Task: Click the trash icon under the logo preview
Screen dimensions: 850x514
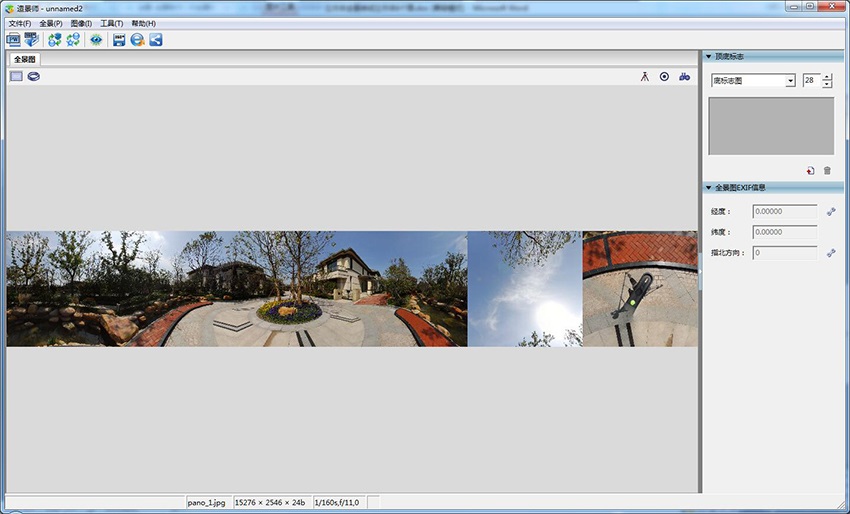Action: pos(827,171)
